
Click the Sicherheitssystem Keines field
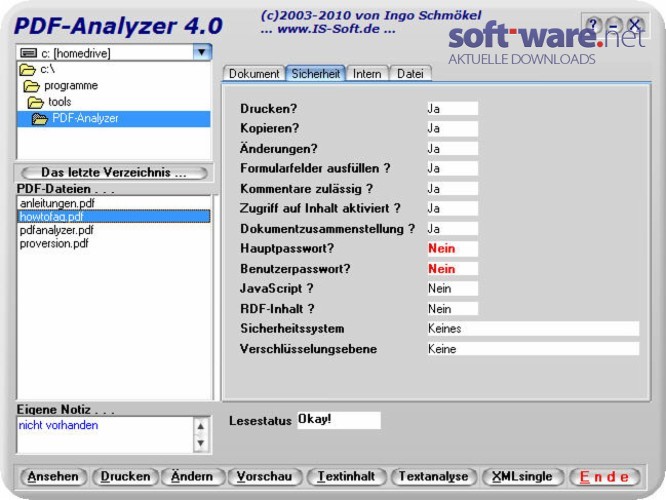click(x=533, y=329)
